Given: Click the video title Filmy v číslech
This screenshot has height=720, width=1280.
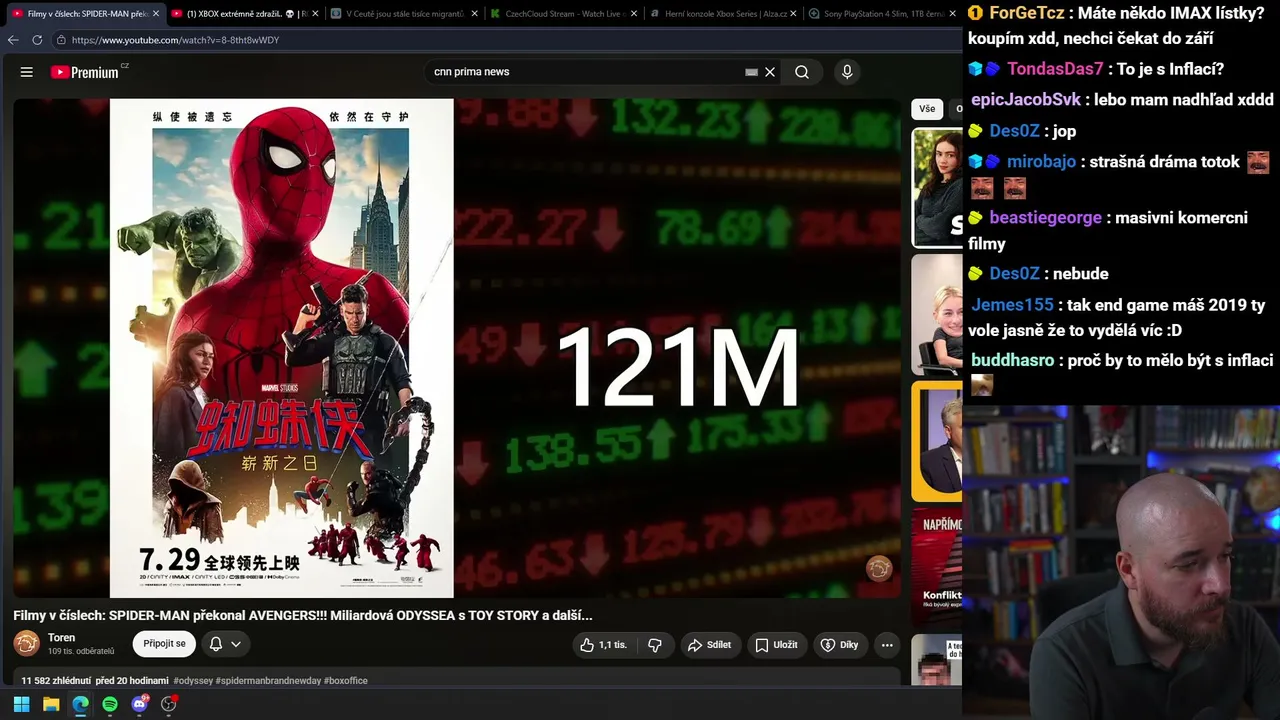Looking at the screenshot, I should 303,616.
